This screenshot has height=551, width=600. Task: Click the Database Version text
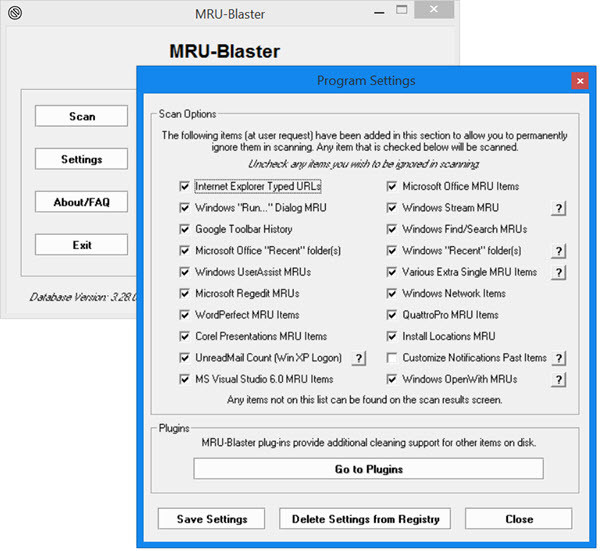coord(83,297)
